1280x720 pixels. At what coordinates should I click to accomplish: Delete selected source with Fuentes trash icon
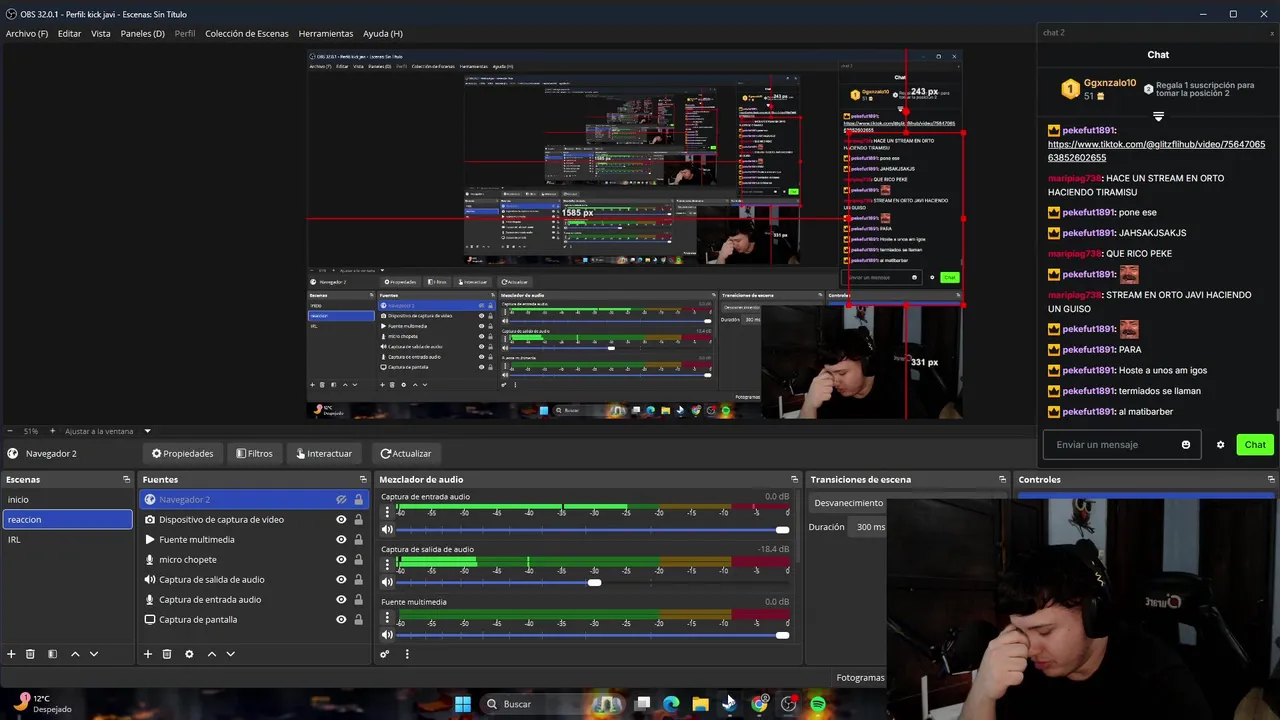(167, 654)
